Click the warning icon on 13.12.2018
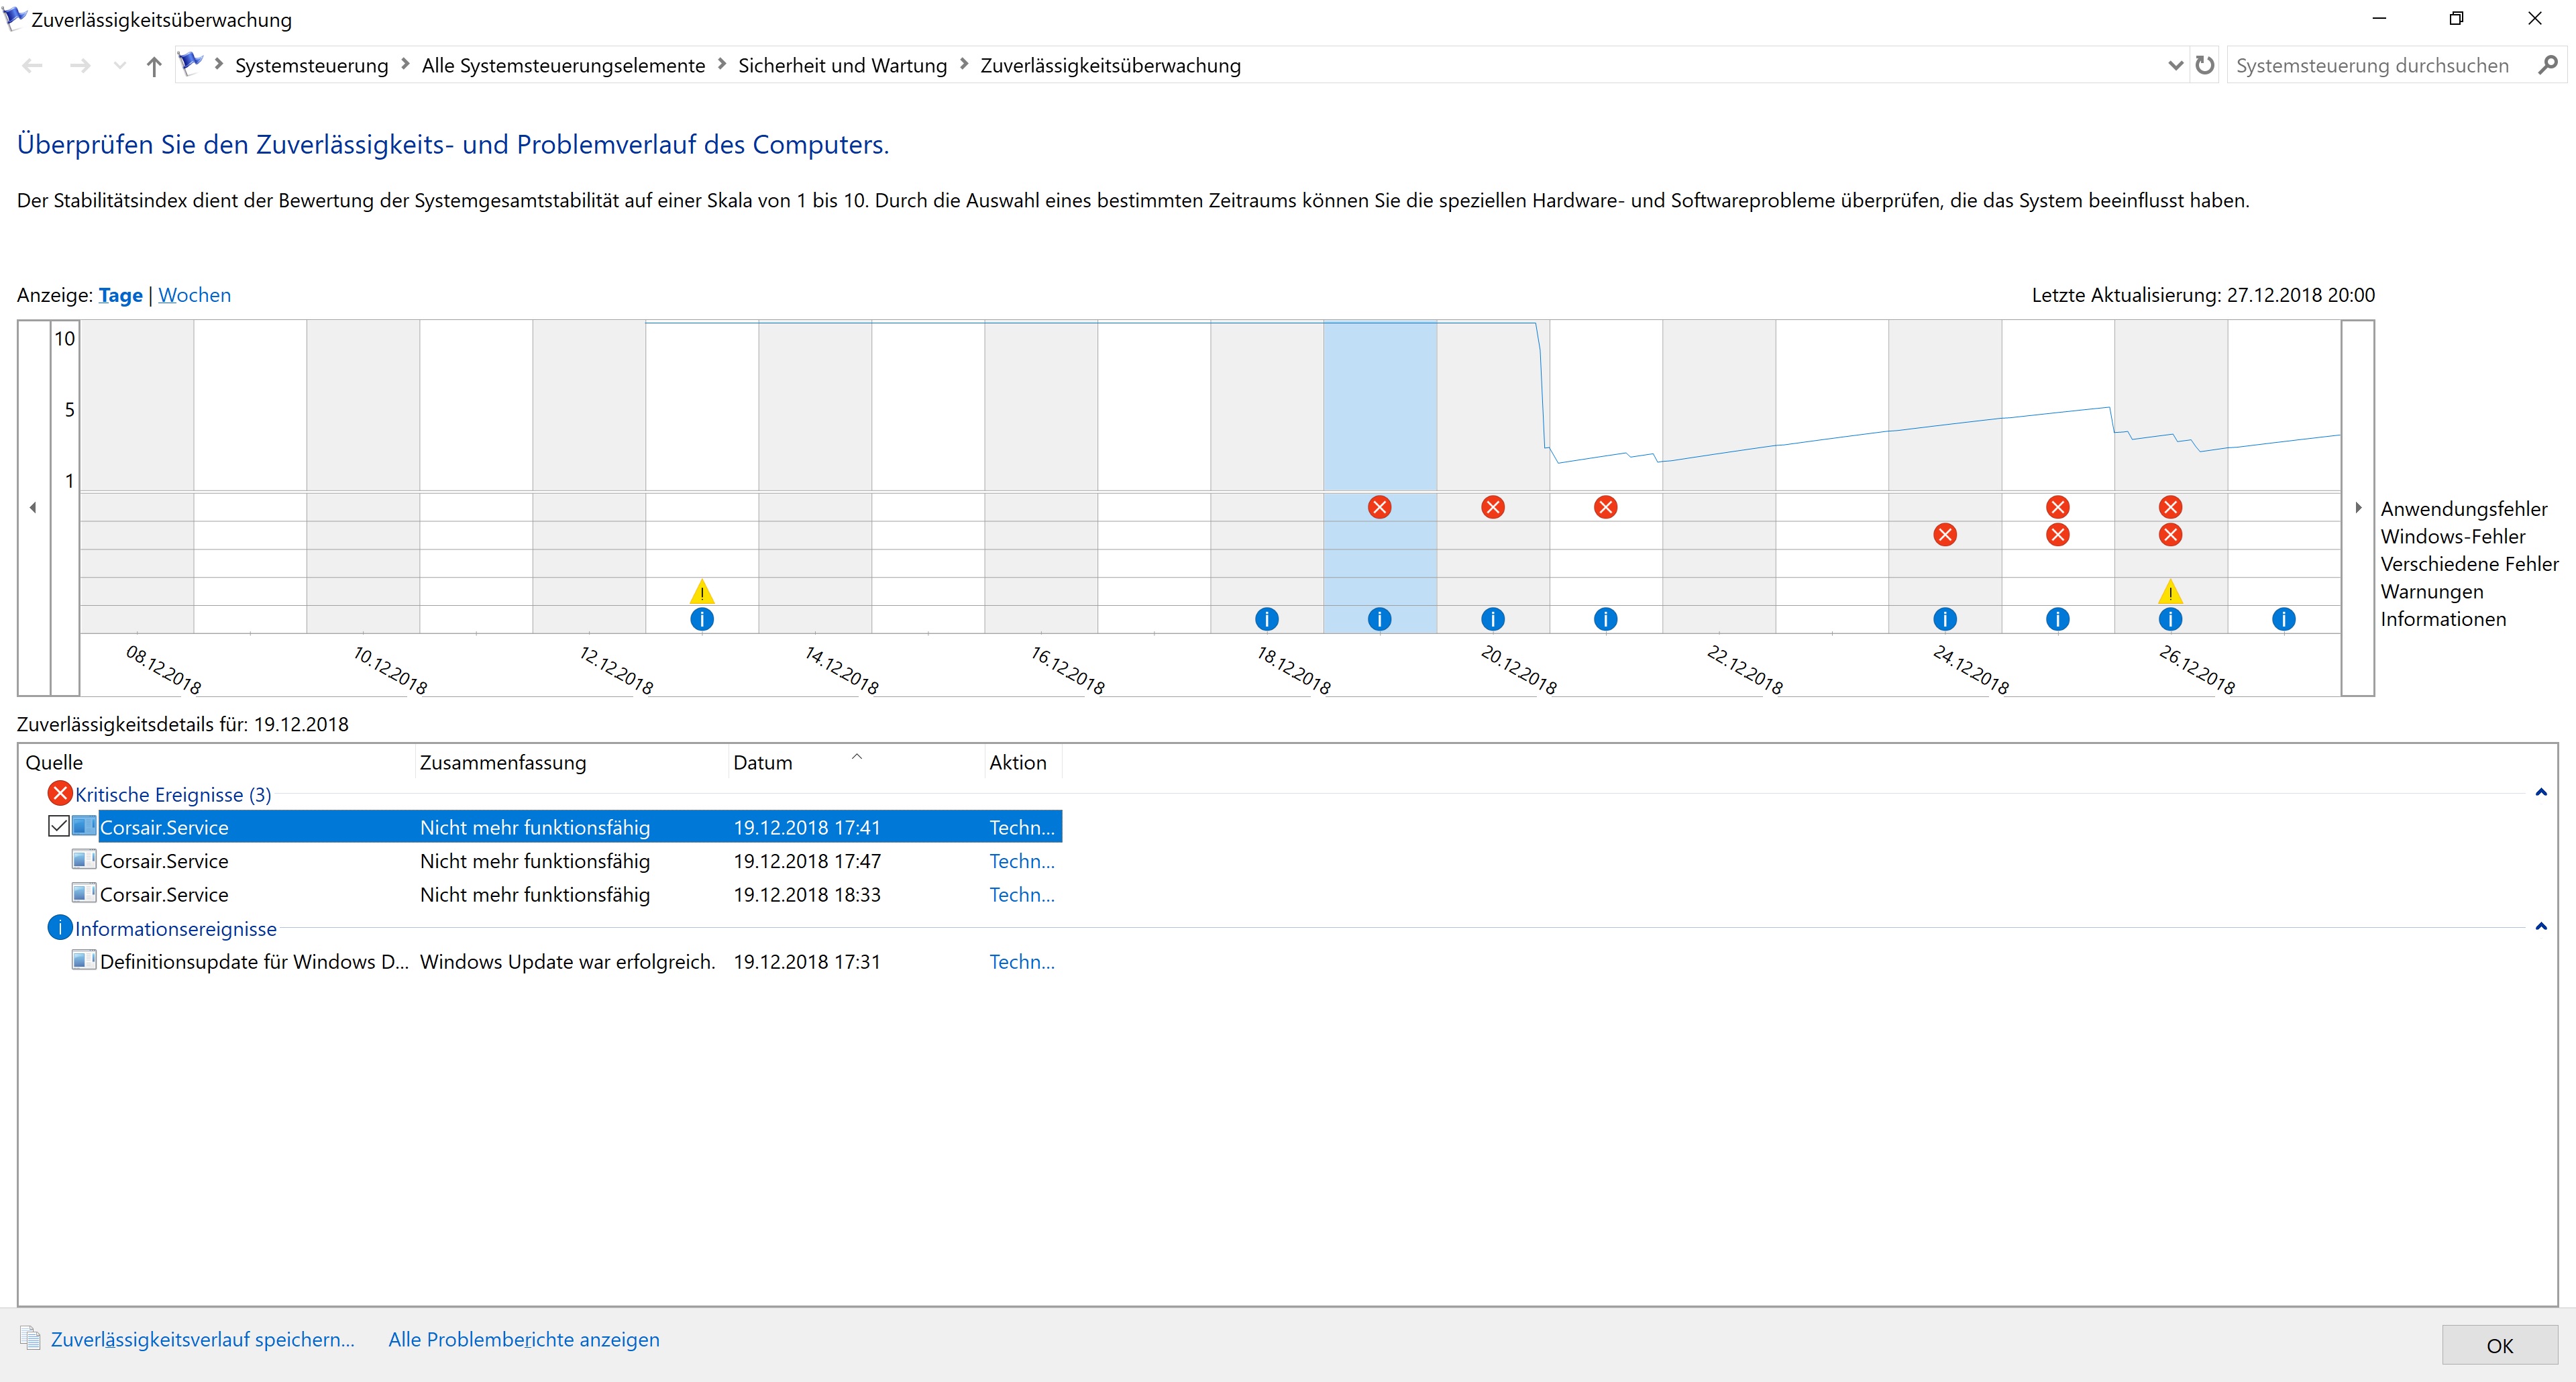2576x1382 pixels. [x=702, y=591]
